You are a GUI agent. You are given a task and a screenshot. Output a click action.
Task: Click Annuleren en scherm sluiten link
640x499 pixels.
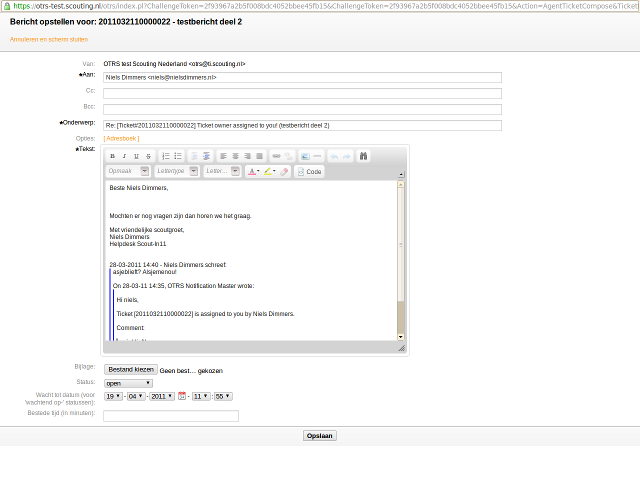click(49, 40)
